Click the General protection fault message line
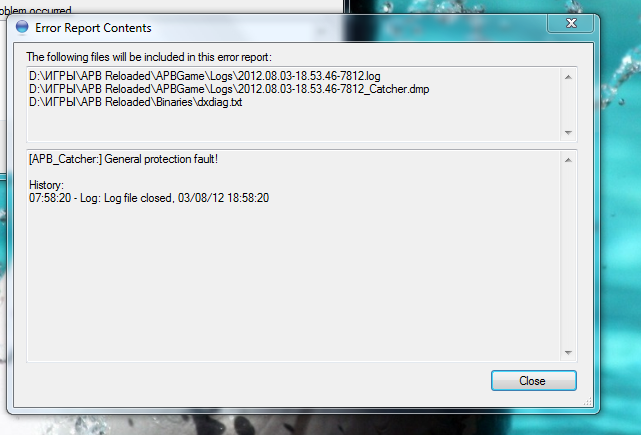The width and height of the screenshot is (641, 435). (x=123, y=159)
